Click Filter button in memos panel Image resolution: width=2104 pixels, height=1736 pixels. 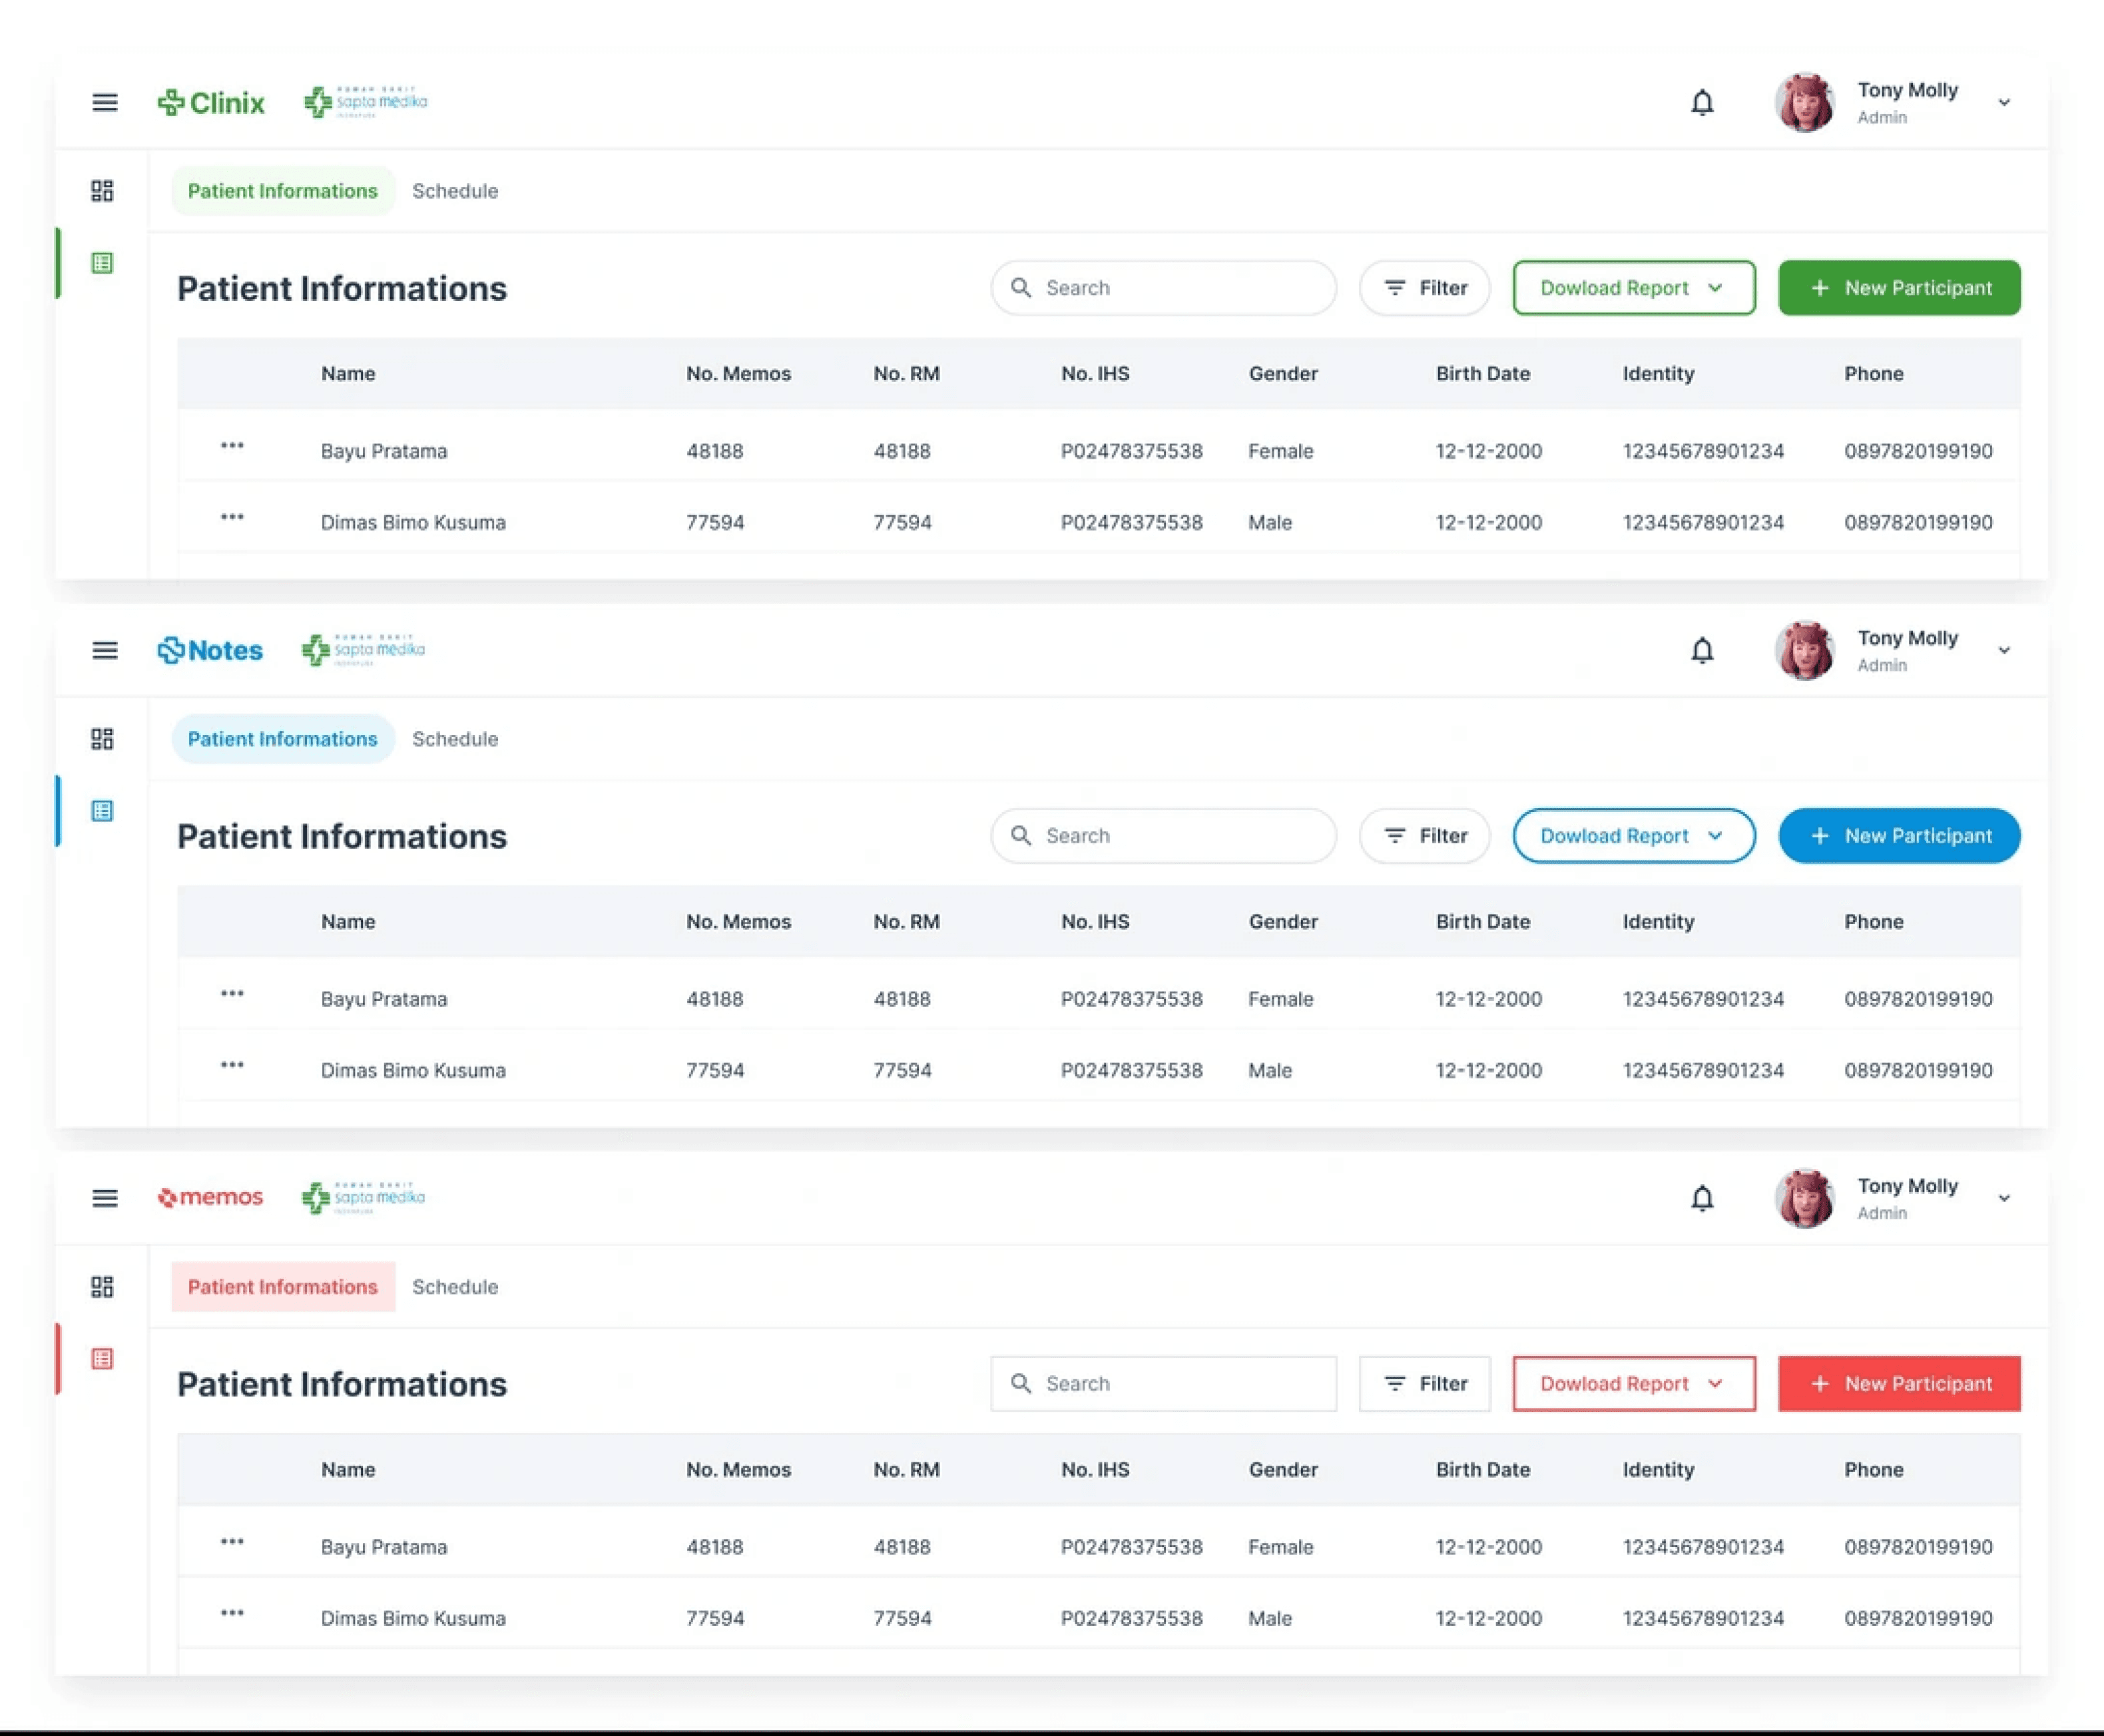[1424, 1384]
